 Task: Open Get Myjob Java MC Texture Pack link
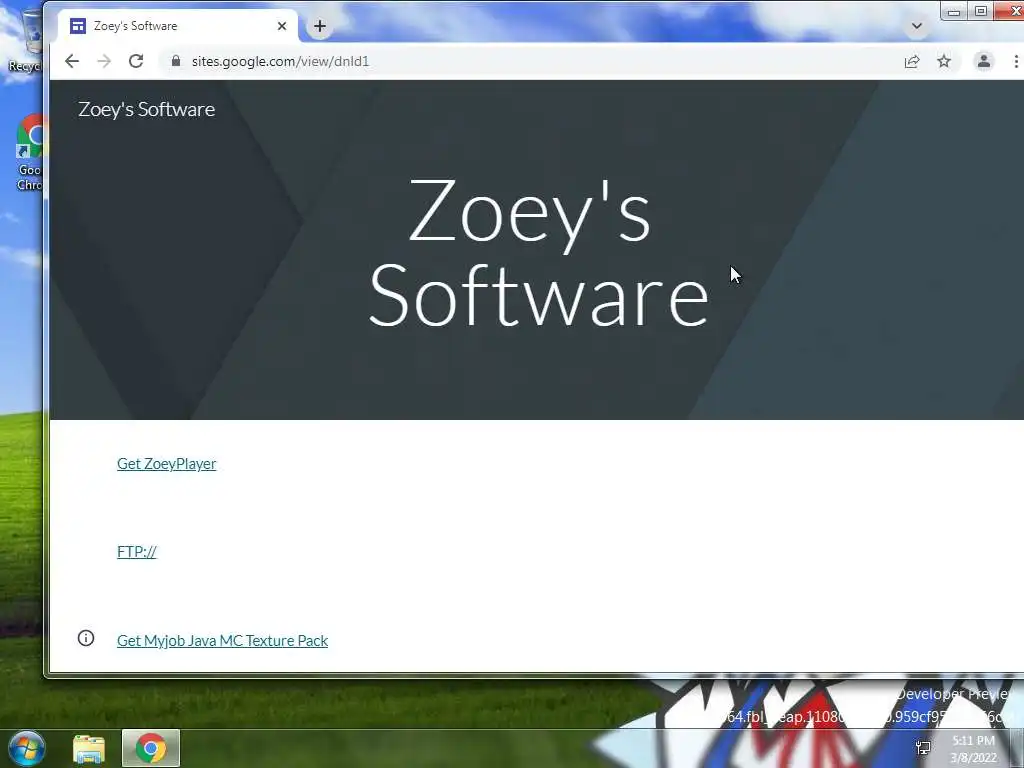tap(222, 641)
